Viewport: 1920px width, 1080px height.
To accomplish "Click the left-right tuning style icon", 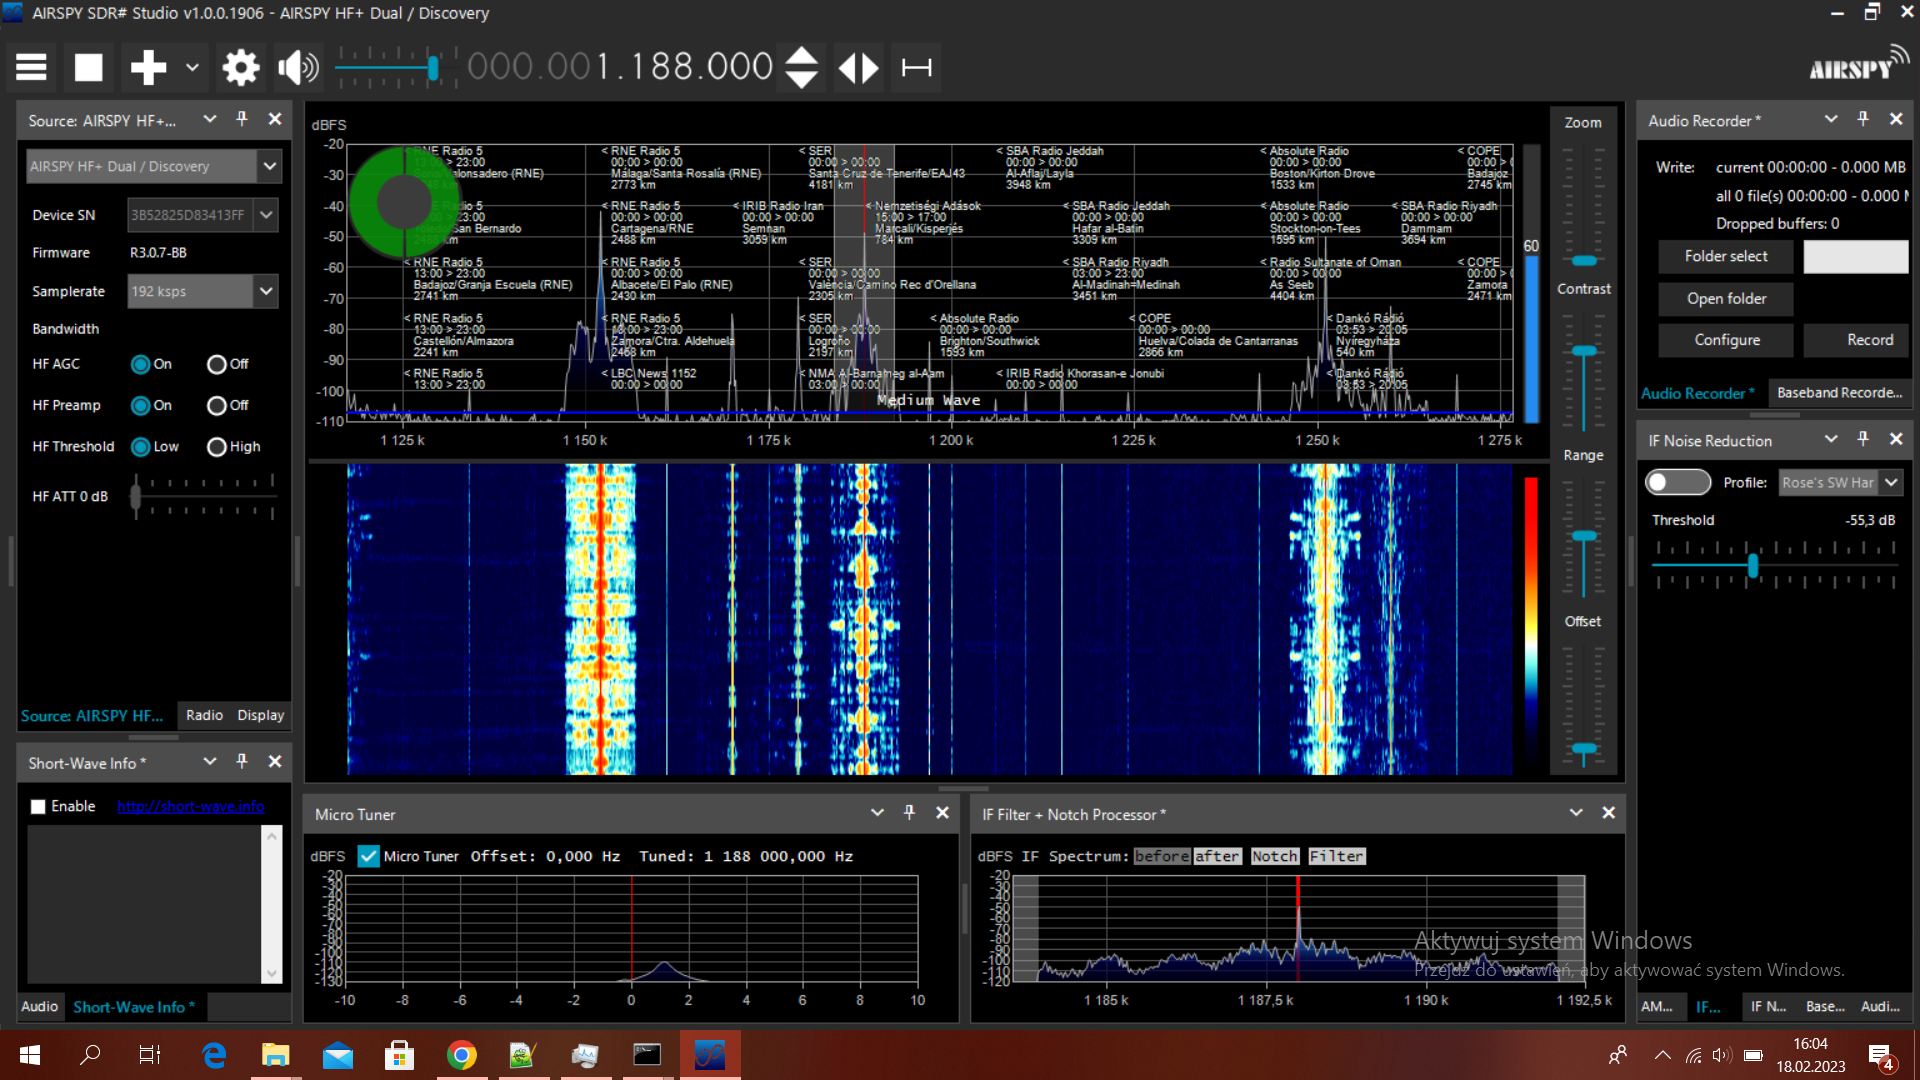I will coord(858,68).
